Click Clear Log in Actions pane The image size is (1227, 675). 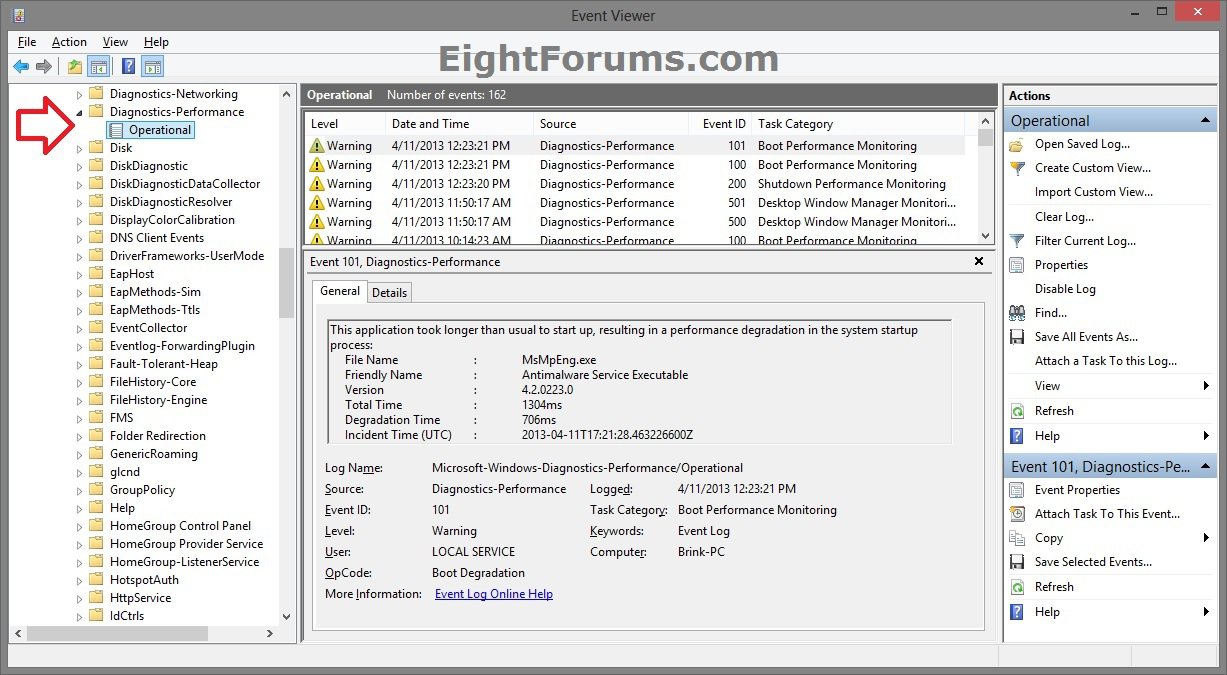(x=1064, y=217)
